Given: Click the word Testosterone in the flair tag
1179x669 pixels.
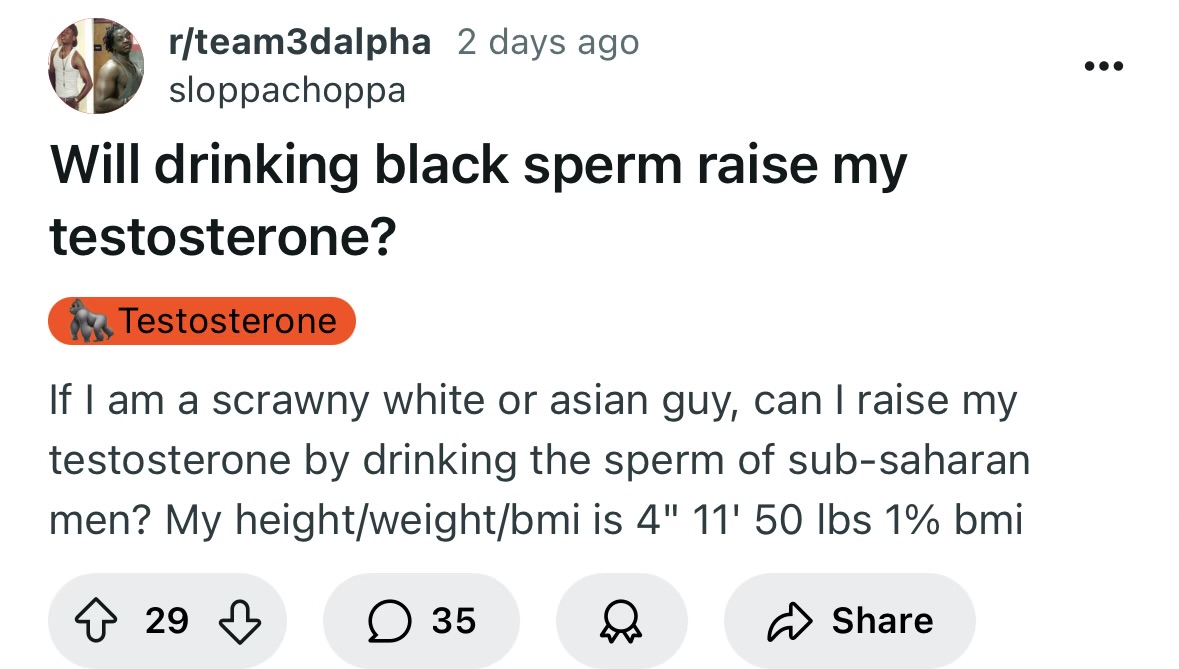Looking at the screenshot, I should (x=227, y=321).
